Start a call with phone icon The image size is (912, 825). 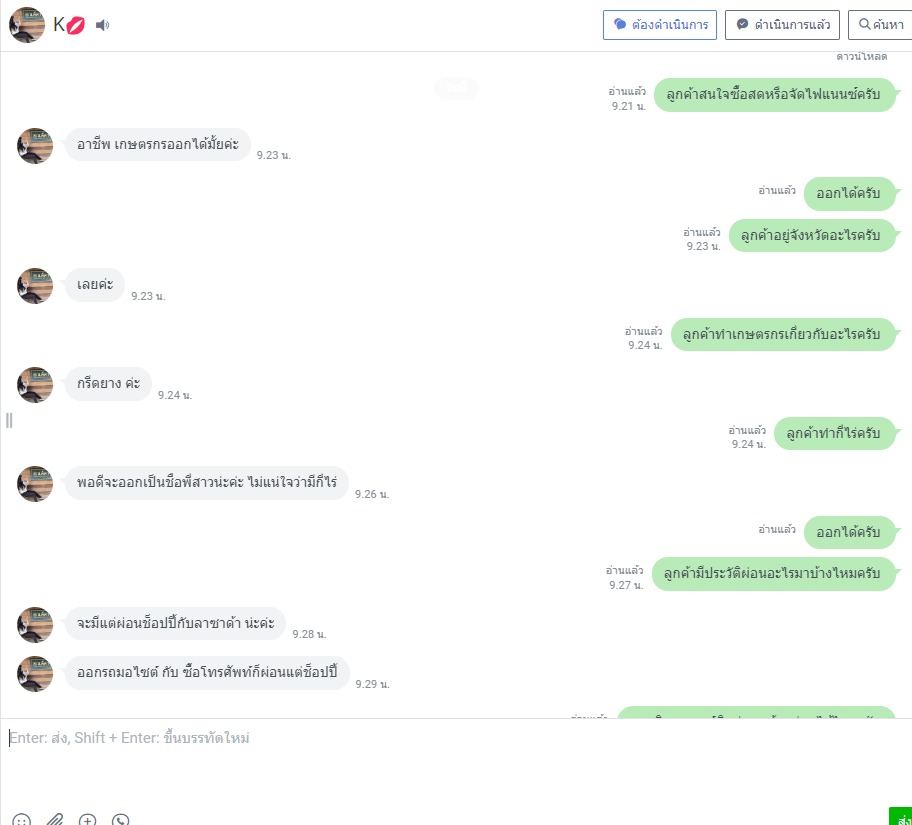(120, 820)
